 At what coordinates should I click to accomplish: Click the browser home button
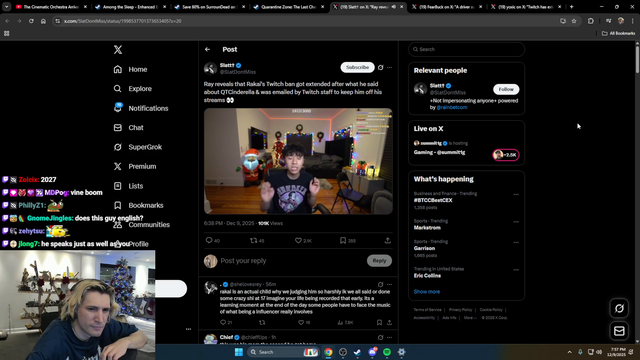point(43,21)
